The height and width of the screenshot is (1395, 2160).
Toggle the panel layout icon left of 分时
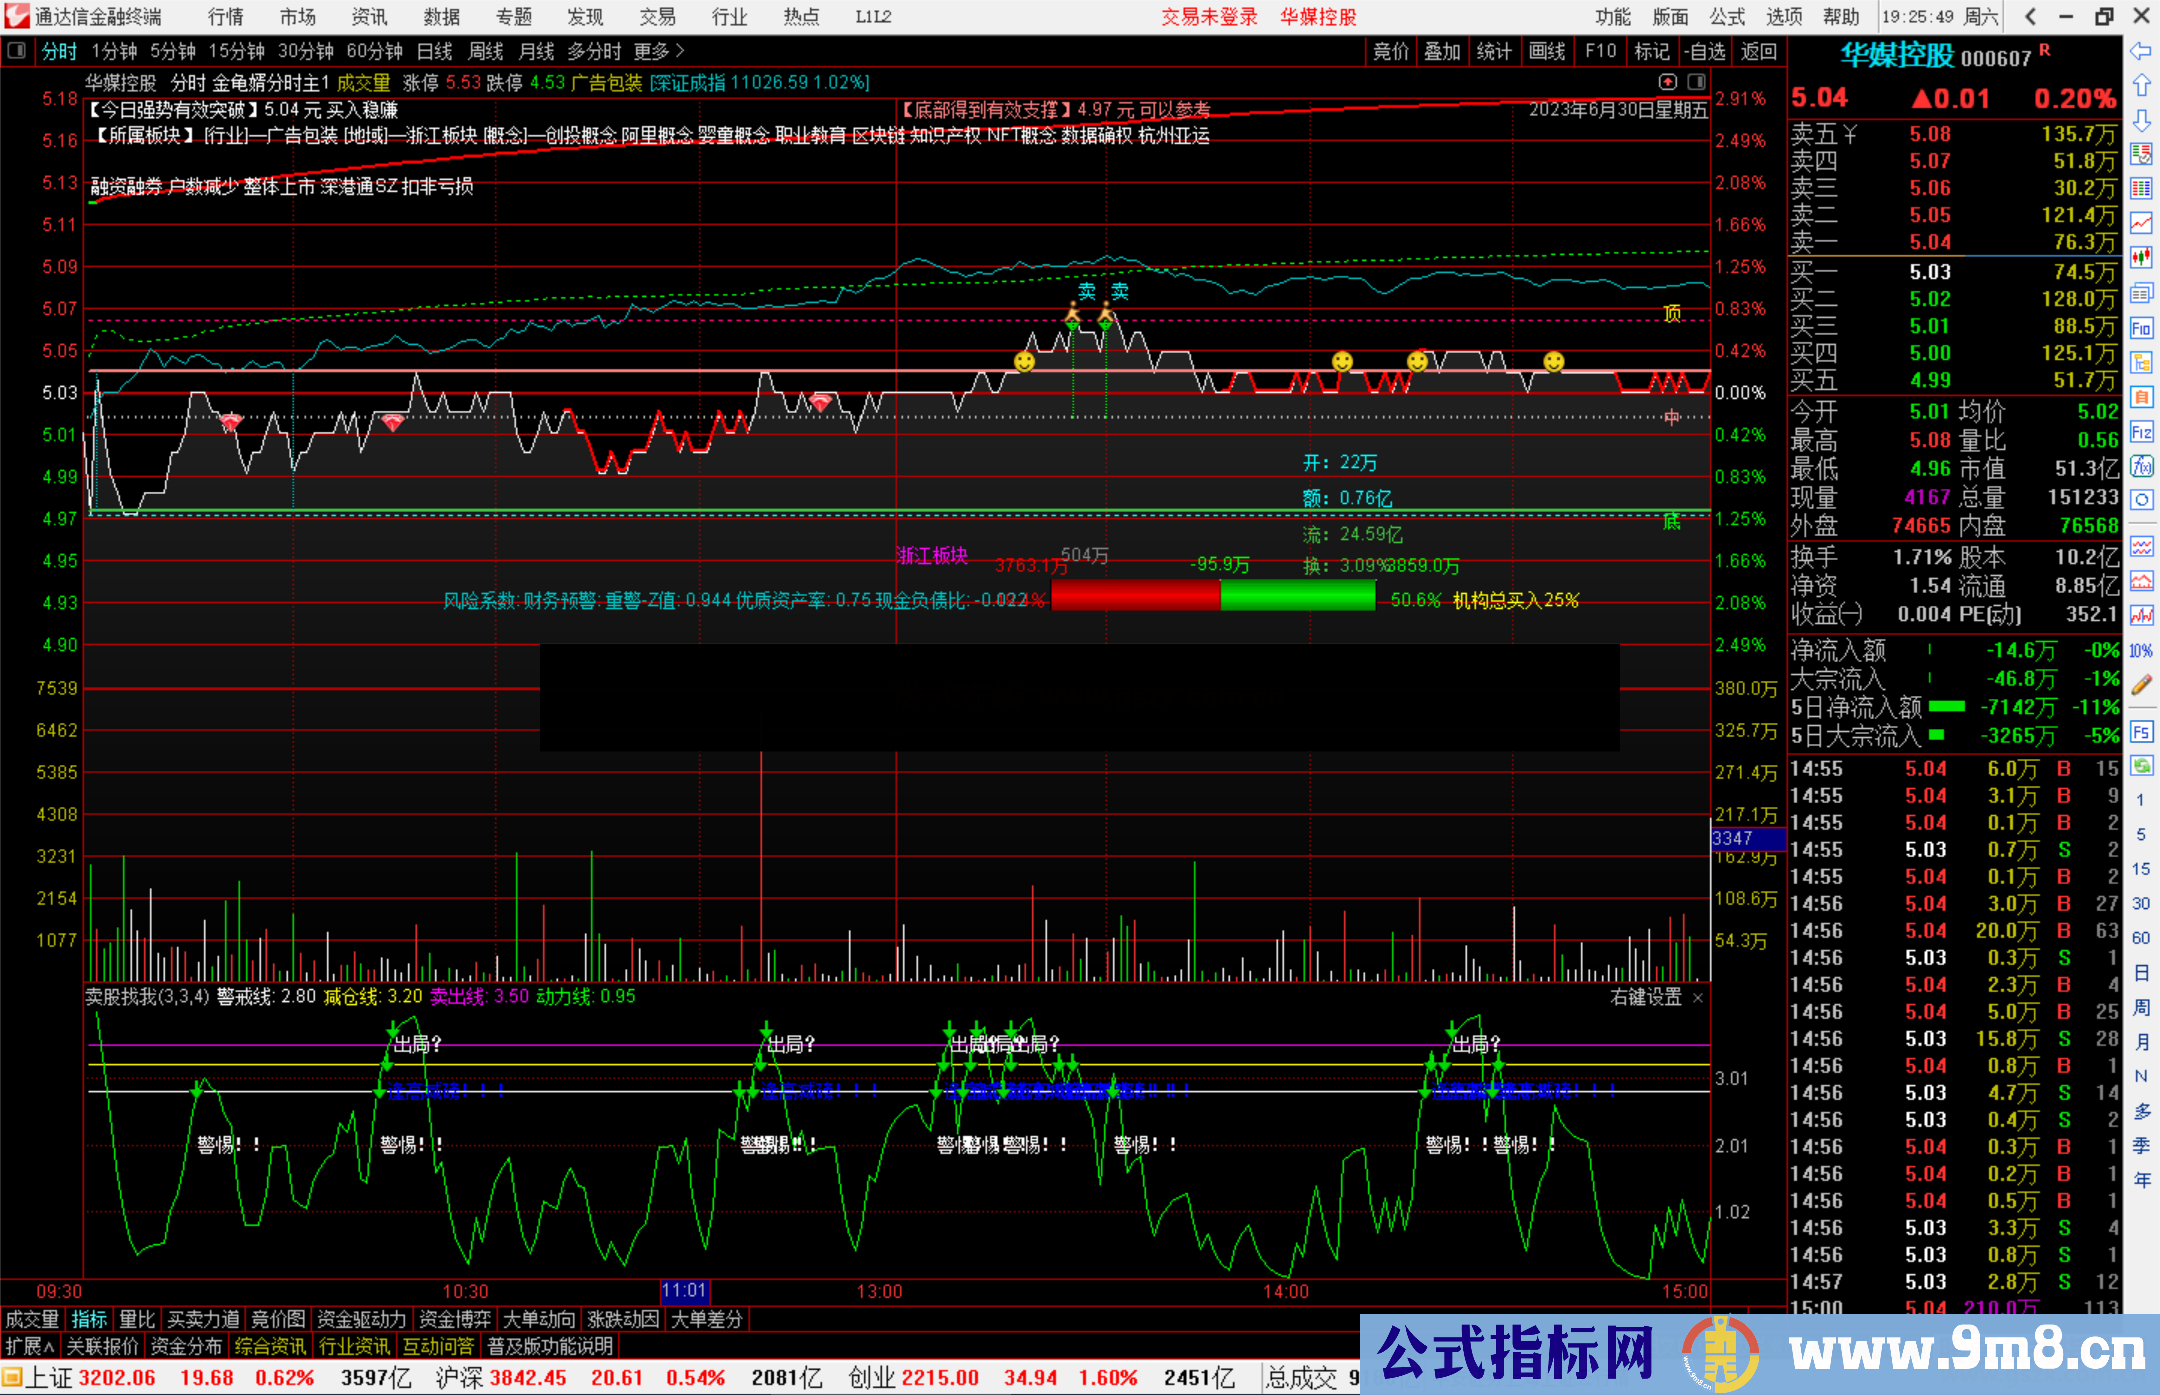[17, 51]
